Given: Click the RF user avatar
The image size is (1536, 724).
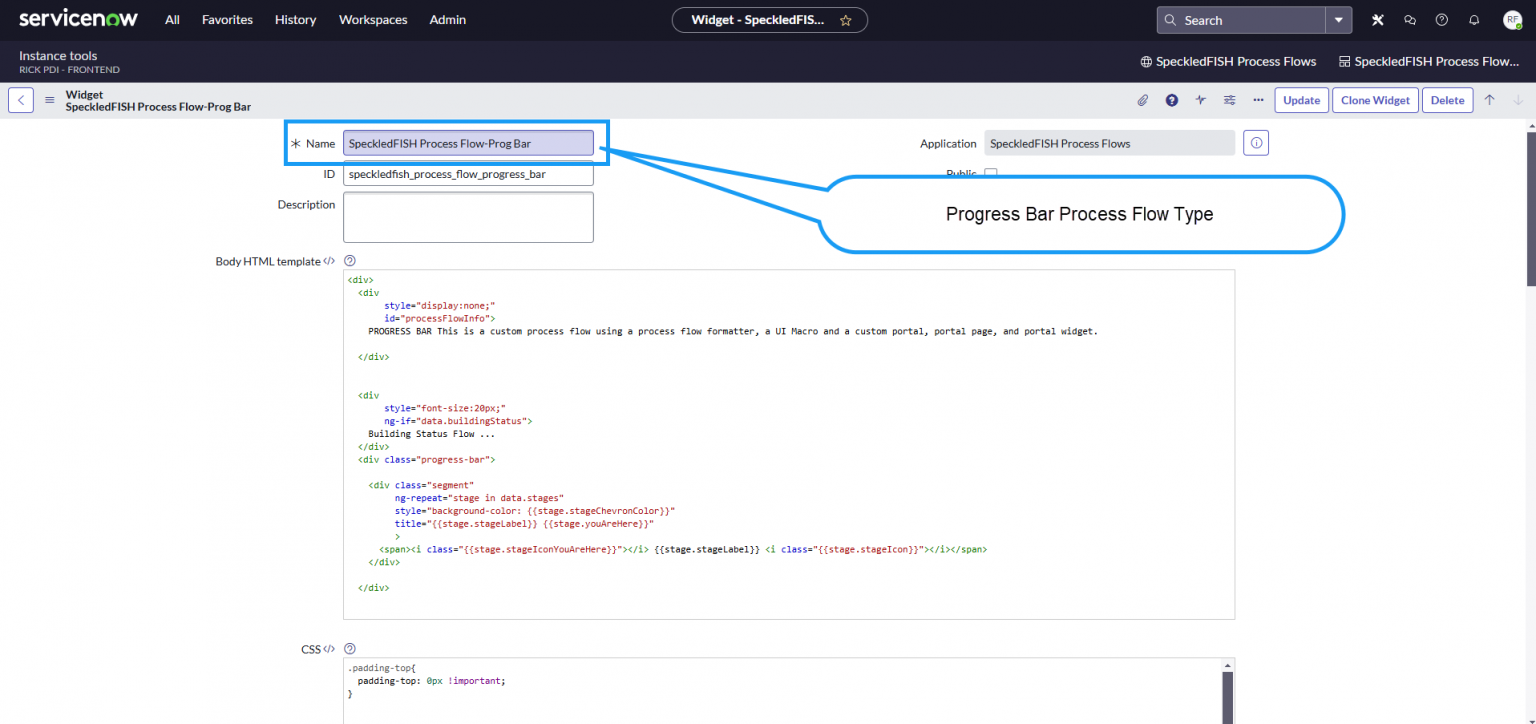Looking at the screenshot, I should click(1509, 19).
